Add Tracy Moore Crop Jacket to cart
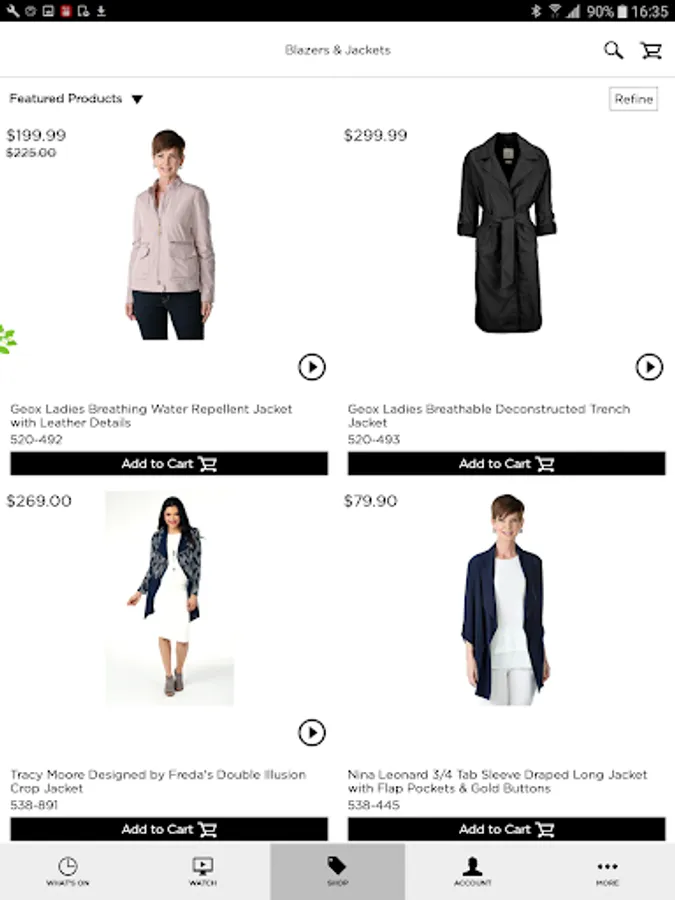 pyautogui.click(x=169, y=829)
